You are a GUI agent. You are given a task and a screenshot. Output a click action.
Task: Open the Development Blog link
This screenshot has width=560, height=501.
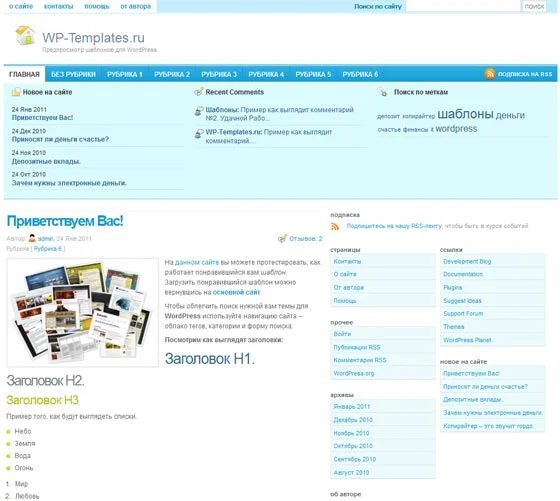tap(467, 261)
